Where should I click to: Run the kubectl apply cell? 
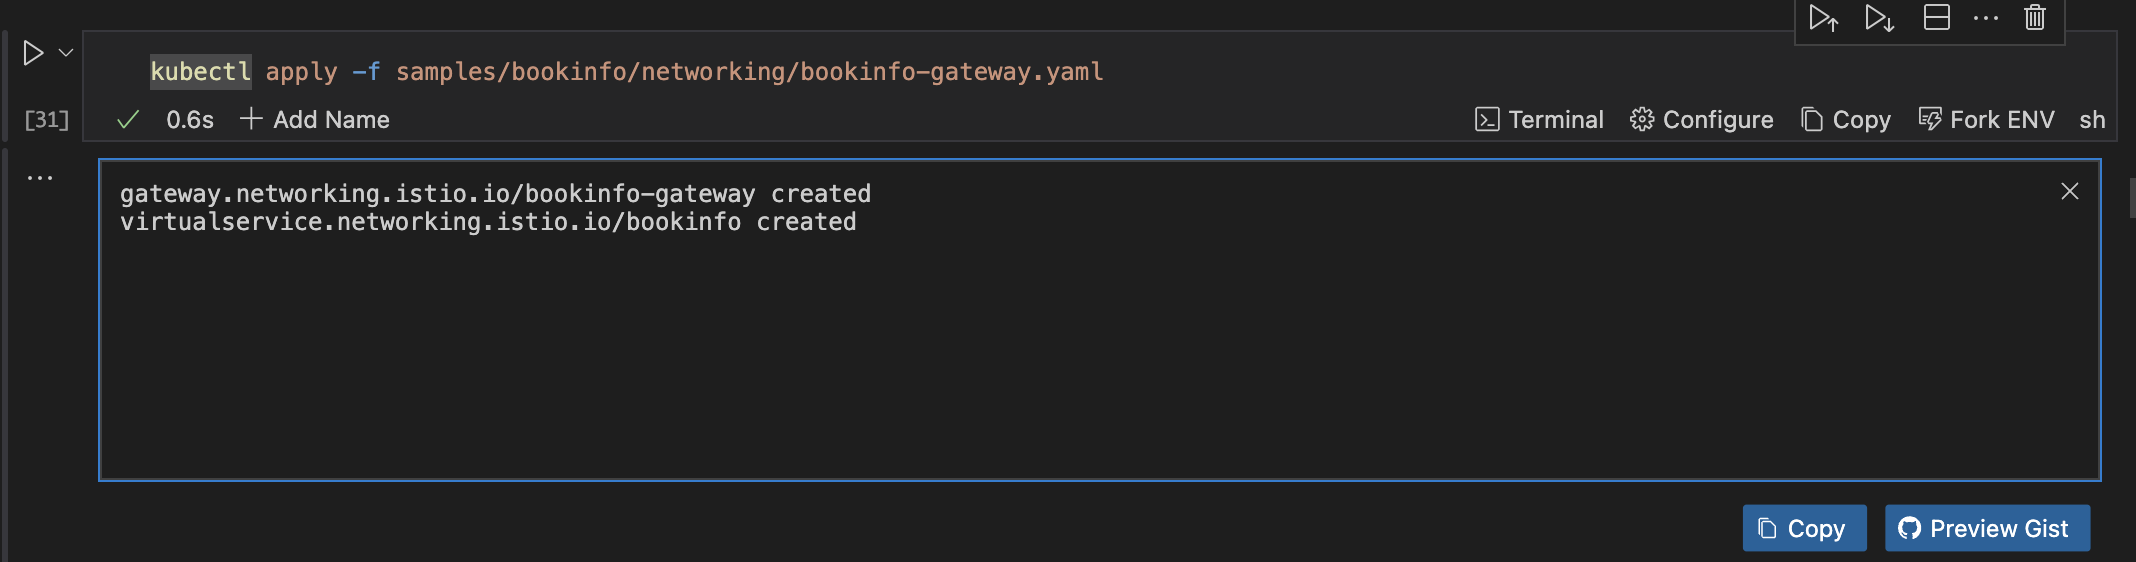(x=33, y=53)
